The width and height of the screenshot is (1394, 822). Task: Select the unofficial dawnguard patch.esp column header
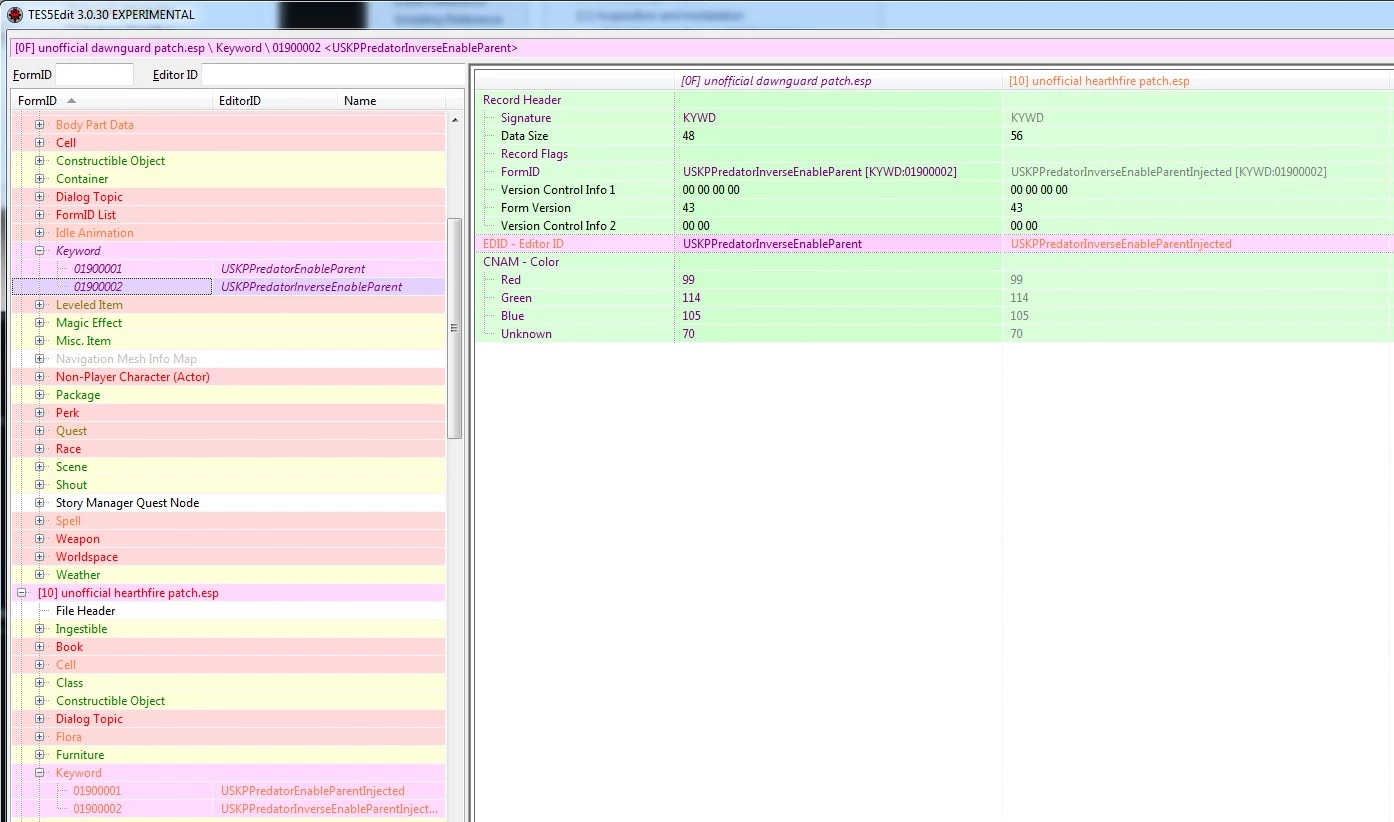coord(838,81)
